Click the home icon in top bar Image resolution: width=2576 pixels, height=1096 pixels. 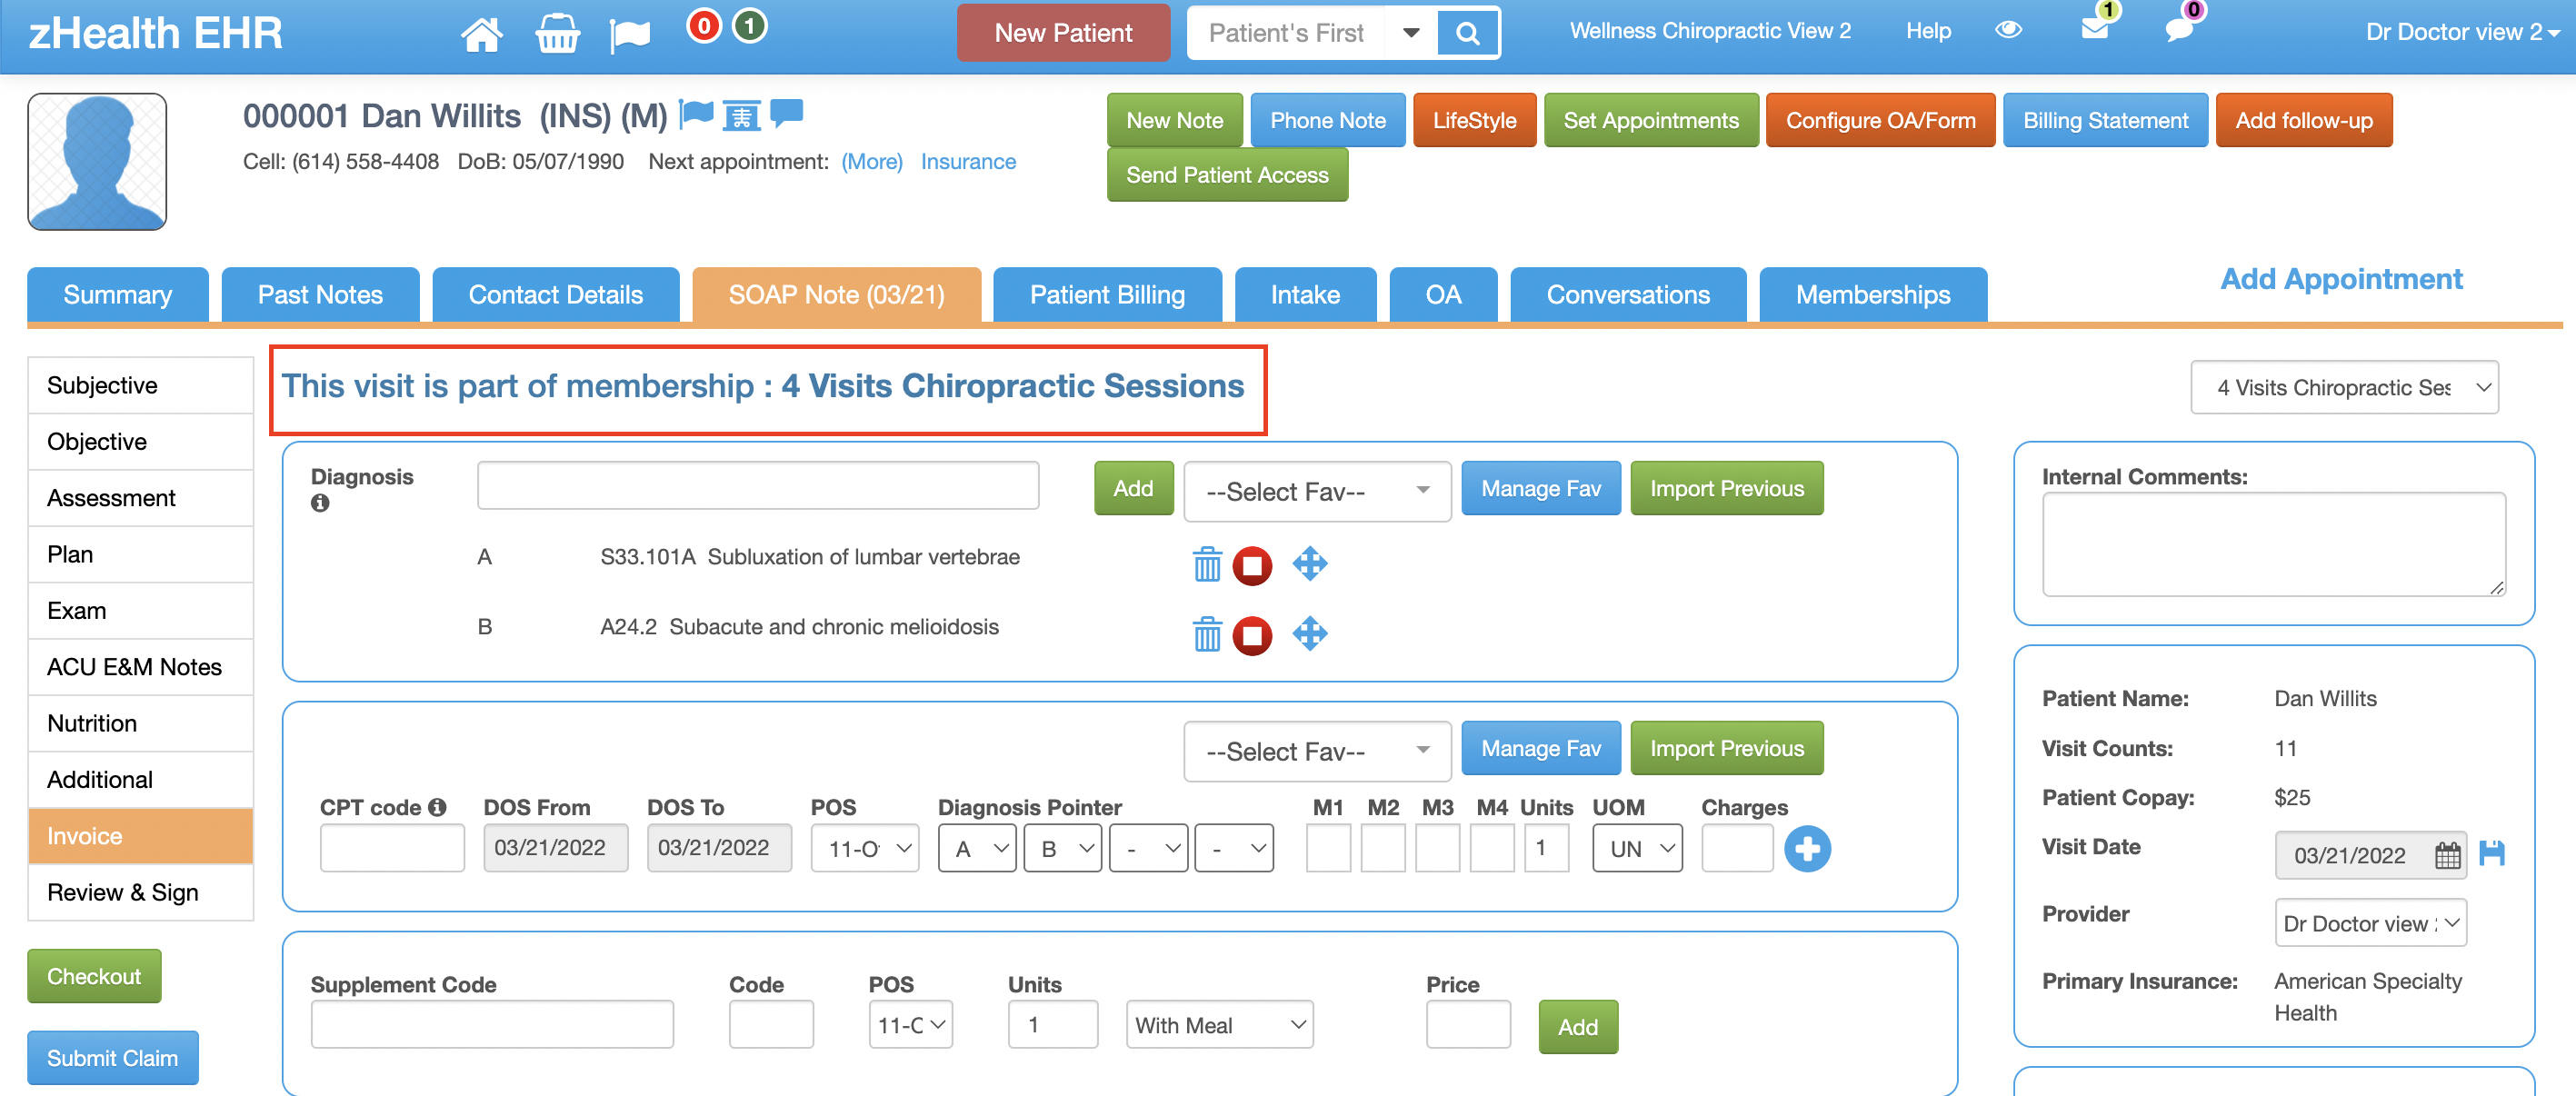(x=481, y=34)
